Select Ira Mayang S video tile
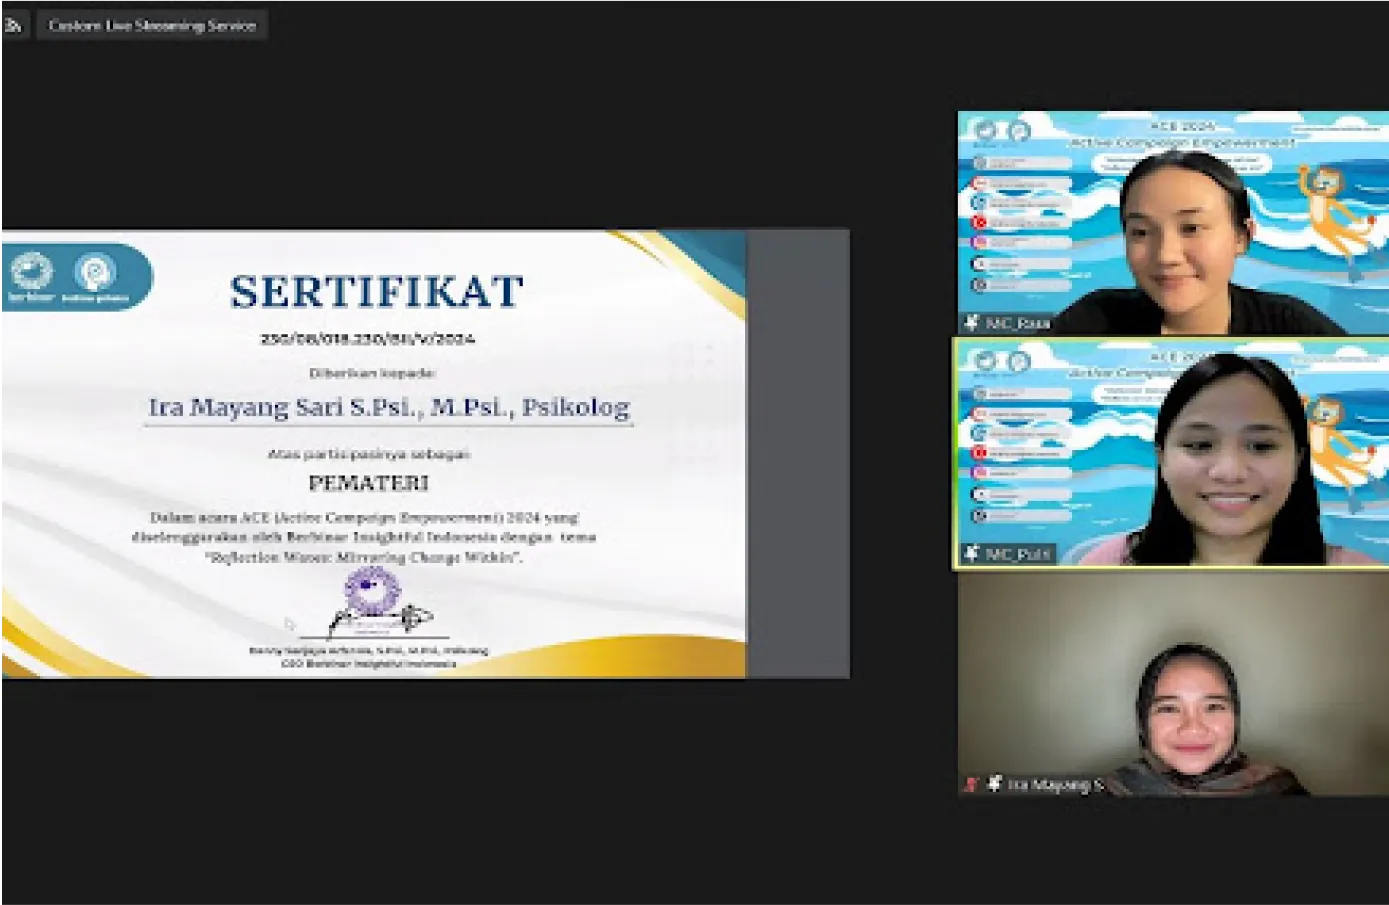 tap(1173, 684)
